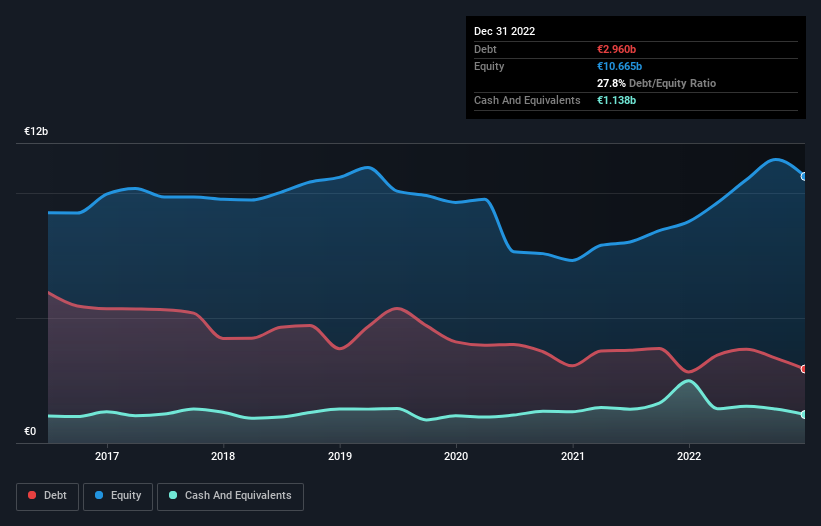821x526 pixels.
Task: Click the Dec 31 2022 tooltip date
Action: click(504, 31)
